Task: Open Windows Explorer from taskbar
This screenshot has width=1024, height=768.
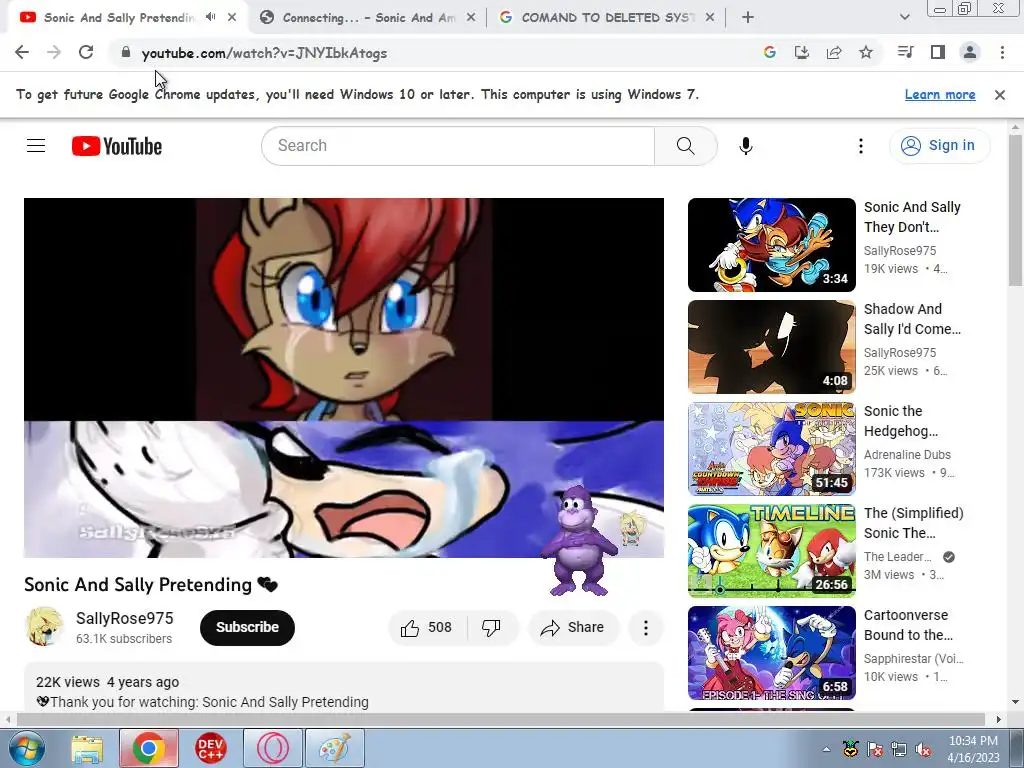Action: [x=88, y=748]
